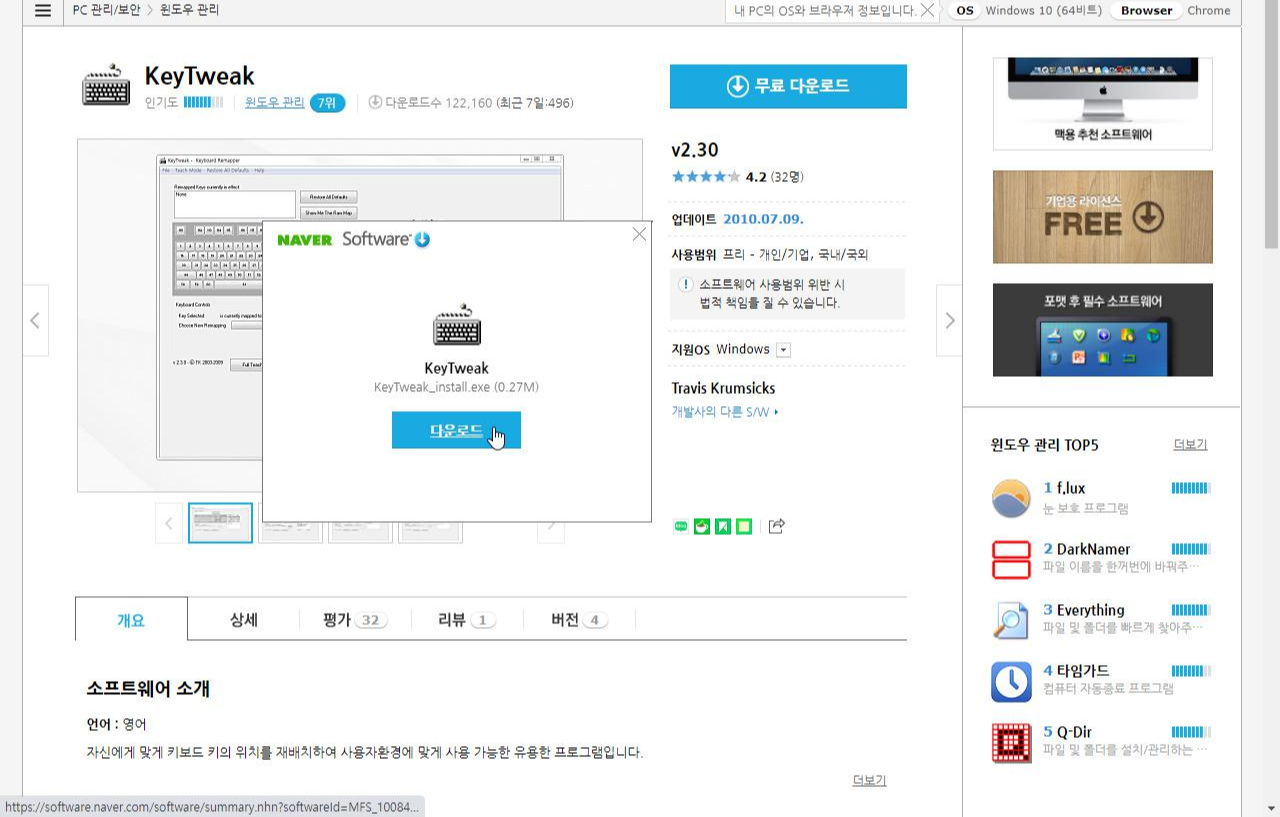The width and height of the screenshot is (1280, 817).
Task: Click 더보기 under software description
Action: [x=869, y=780]
